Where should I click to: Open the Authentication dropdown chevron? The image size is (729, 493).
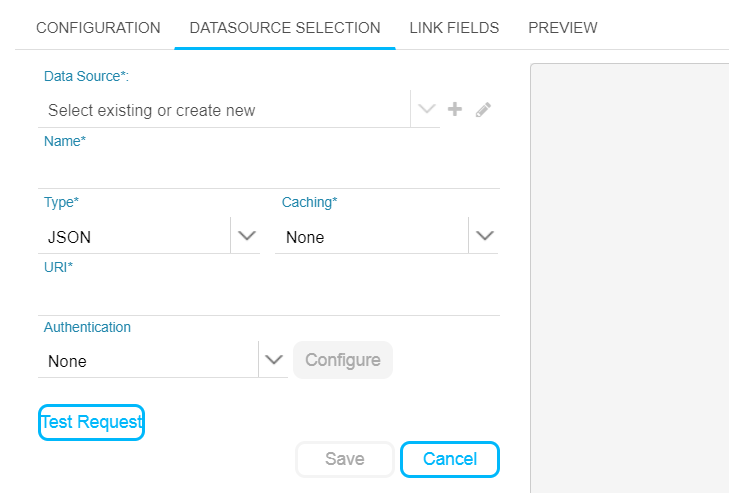[272, 360]
